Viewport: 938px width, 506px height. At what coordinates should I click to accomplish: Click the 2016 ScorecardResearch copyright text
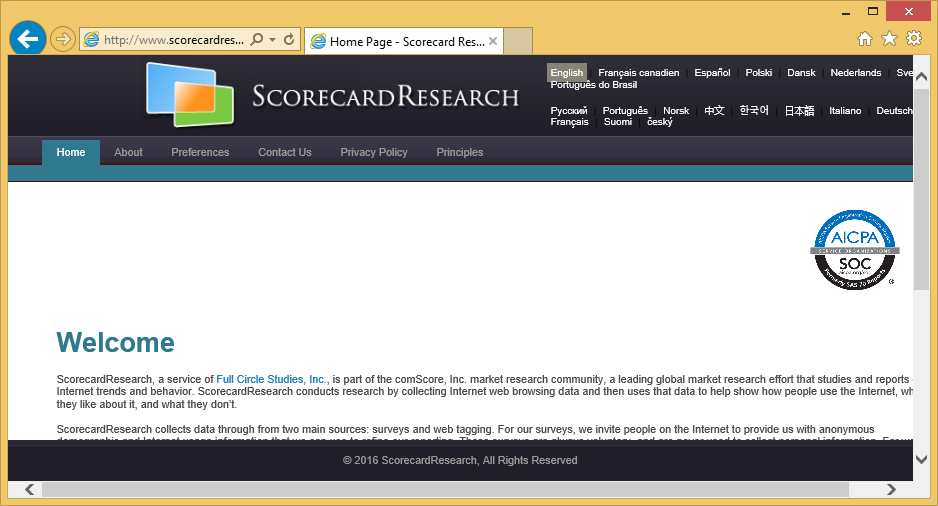point(460,460)
